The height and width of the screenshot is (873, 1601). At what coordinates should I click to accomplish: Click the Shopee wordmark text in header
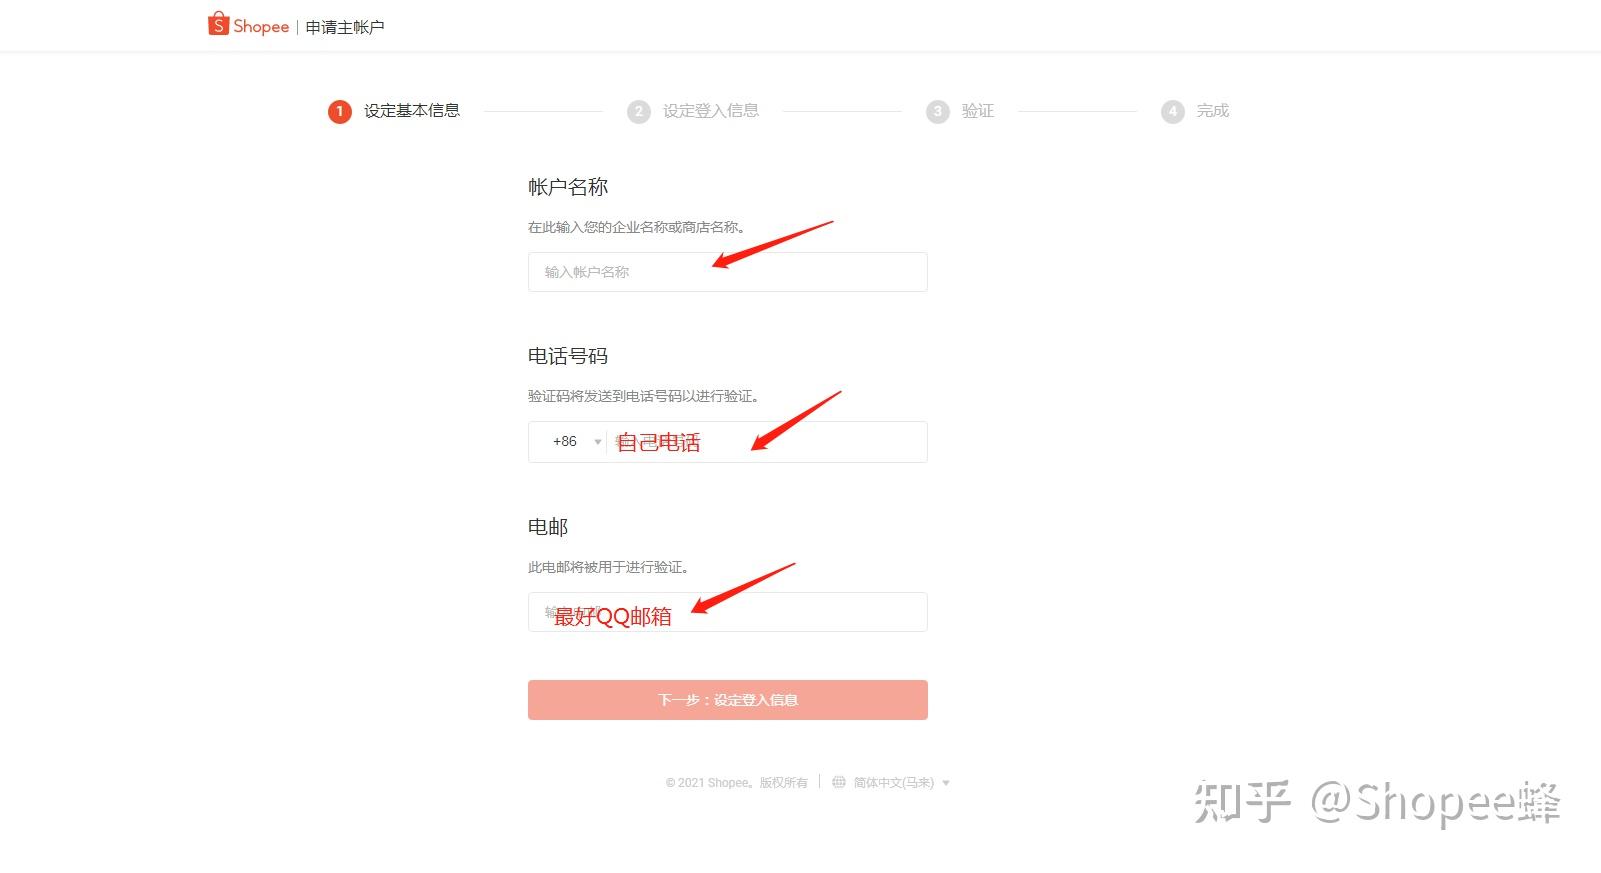261,27
